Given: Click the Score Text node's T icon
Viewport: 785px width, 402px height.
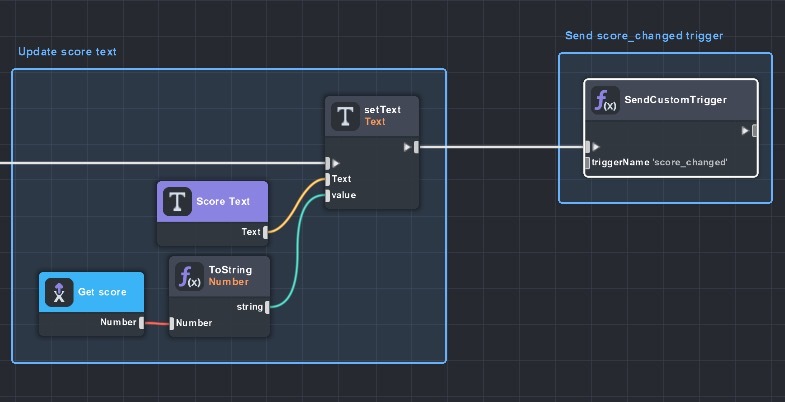Looking at the screenshot, I should 177,201.
